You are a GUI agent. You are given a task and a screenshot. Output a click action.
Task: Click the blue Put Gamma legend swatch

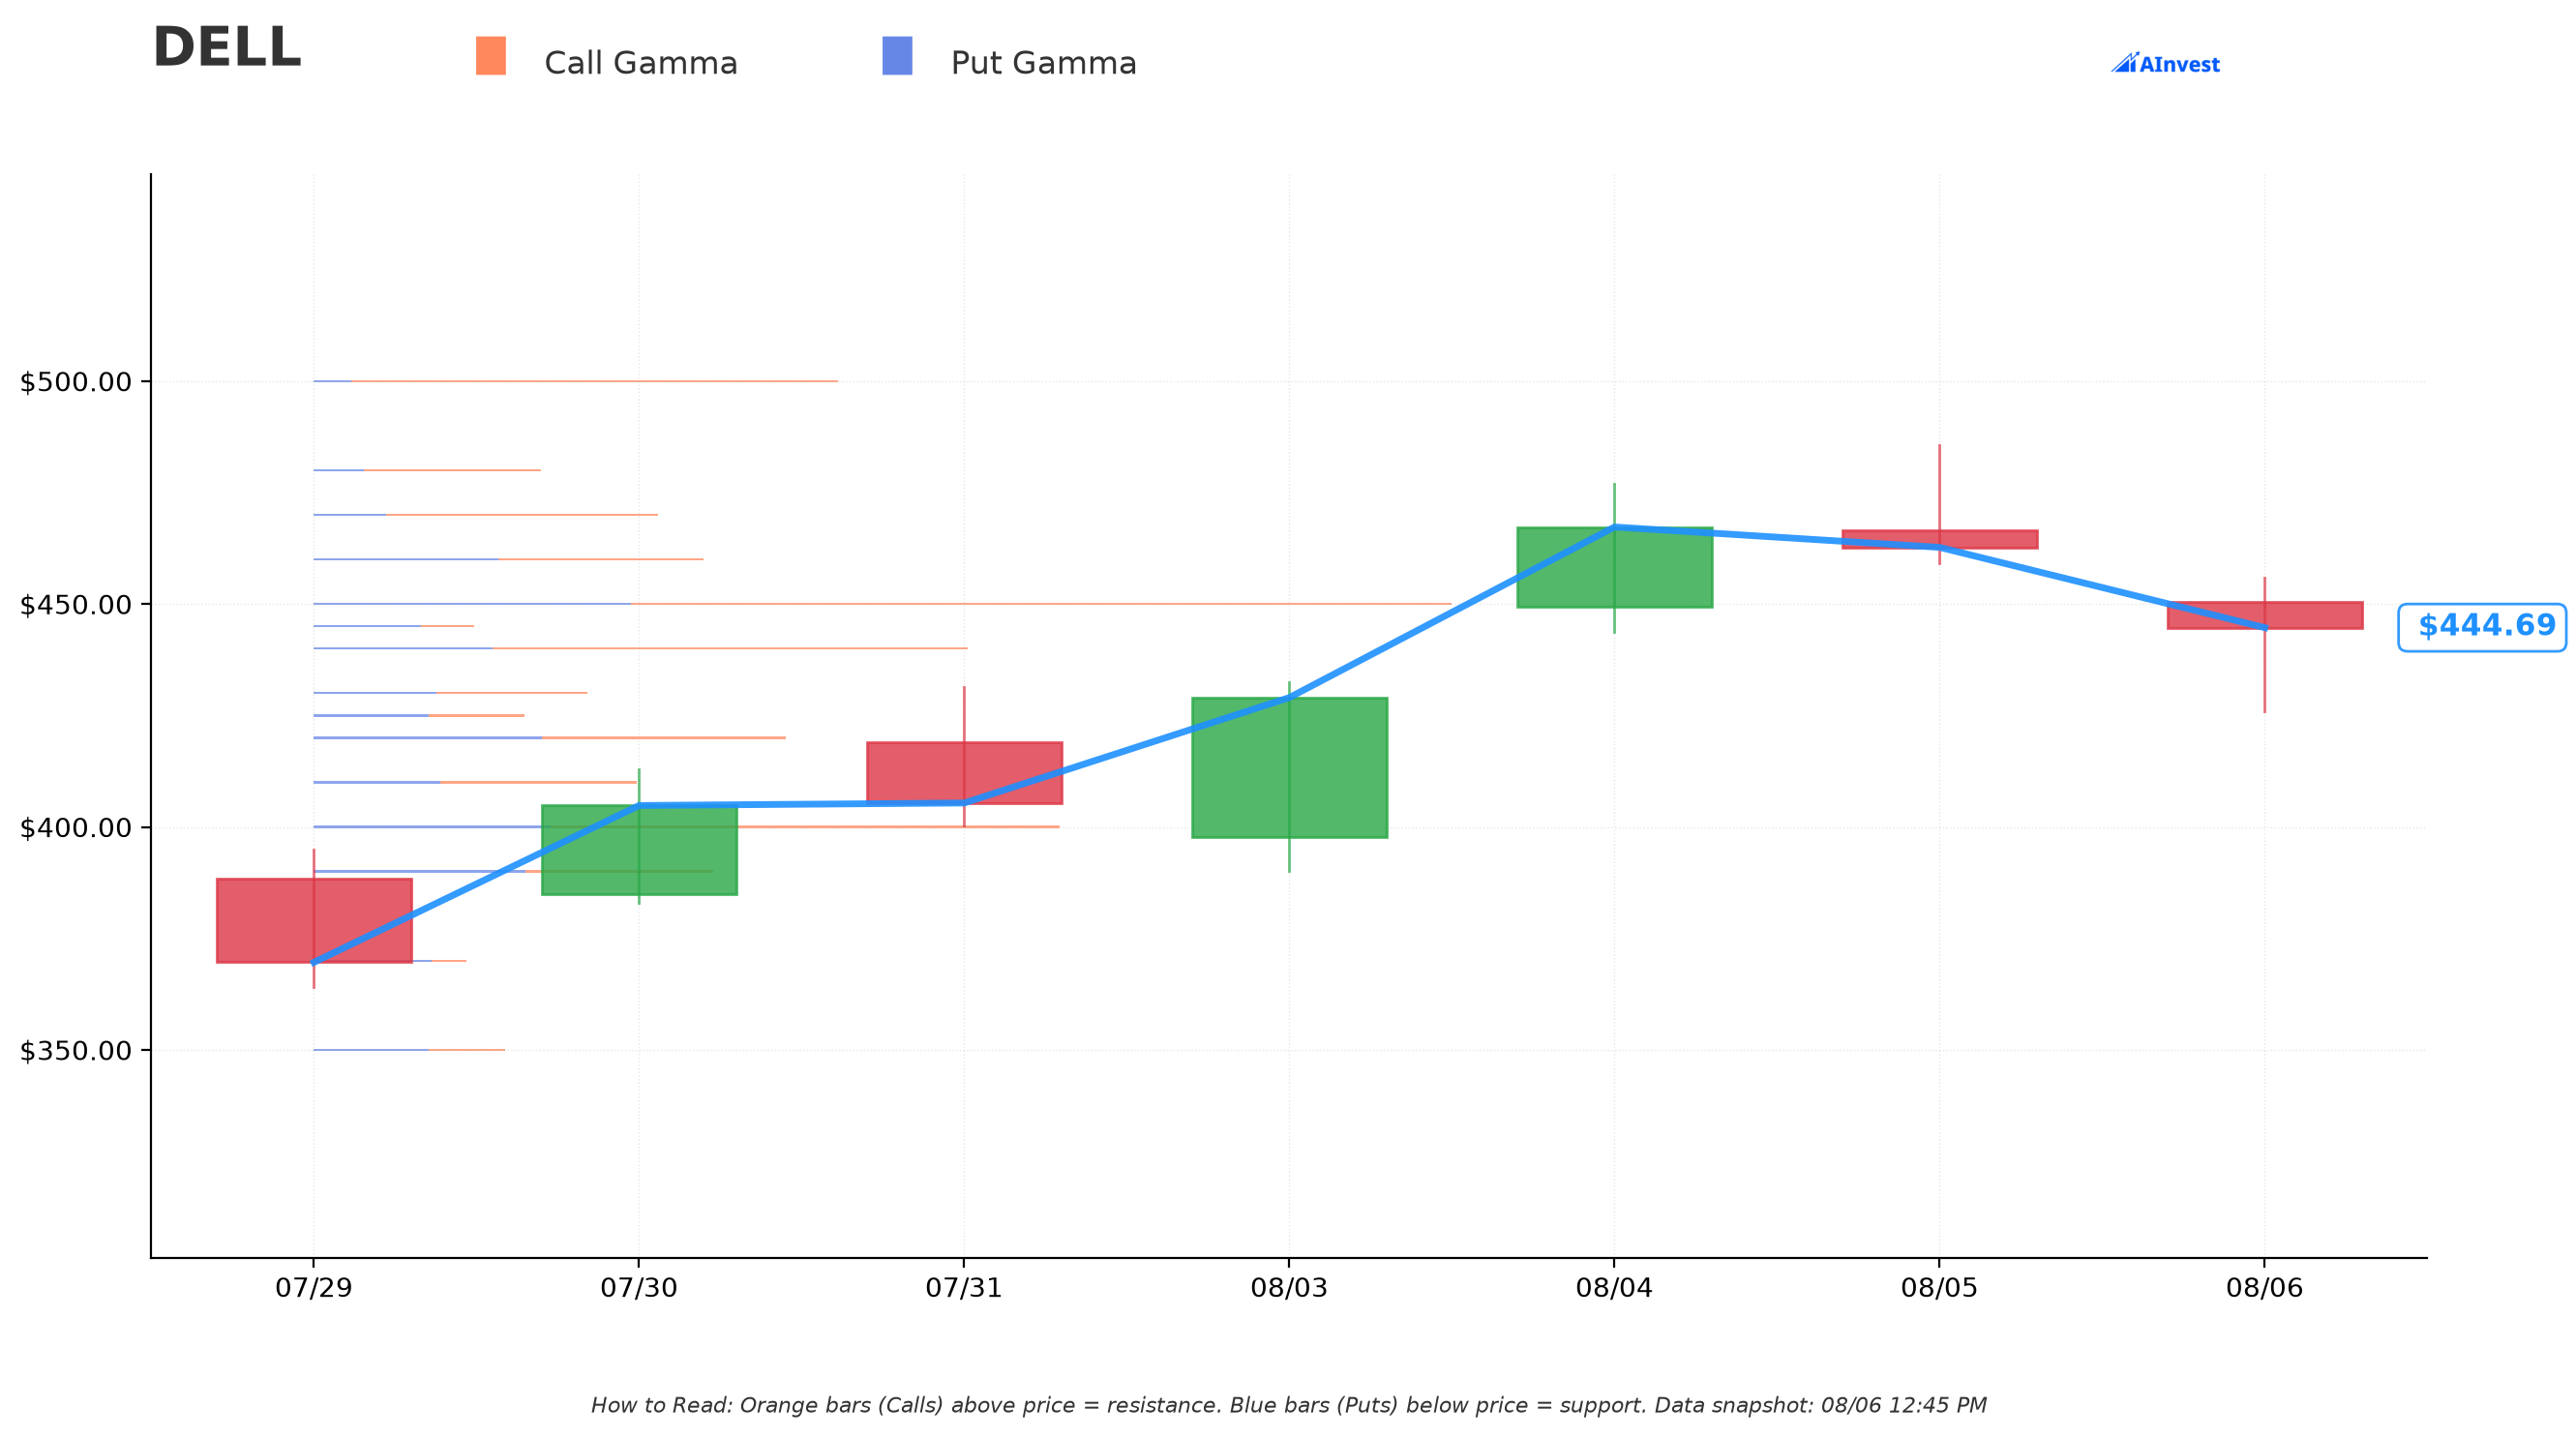897,56
